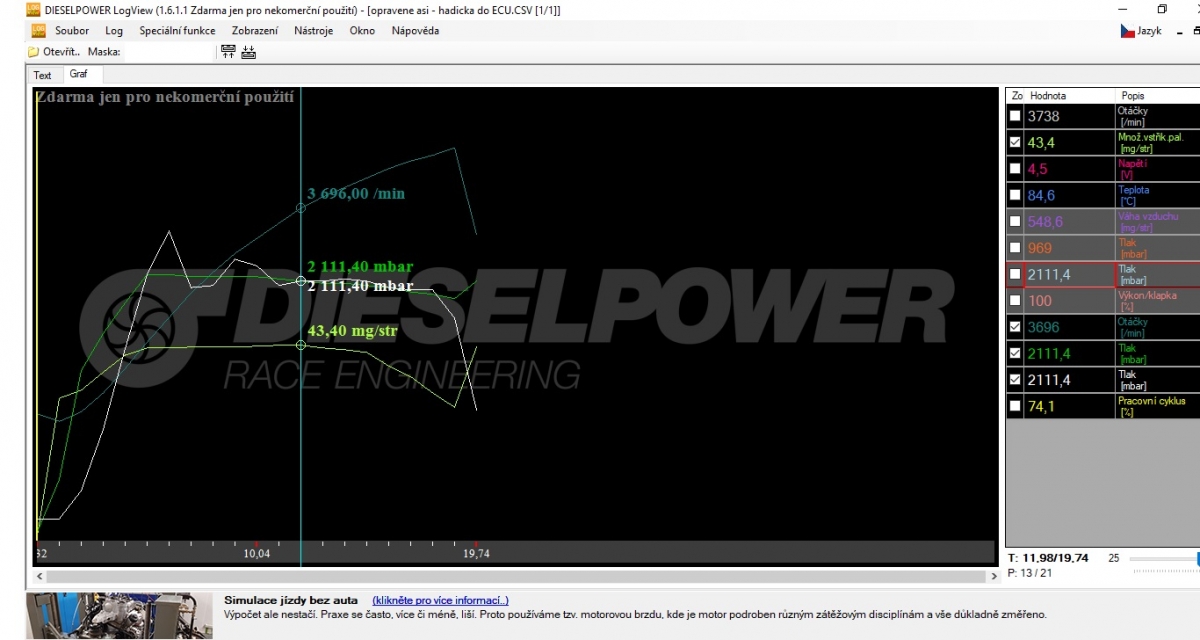Click the Hodnota column header

1070,96
